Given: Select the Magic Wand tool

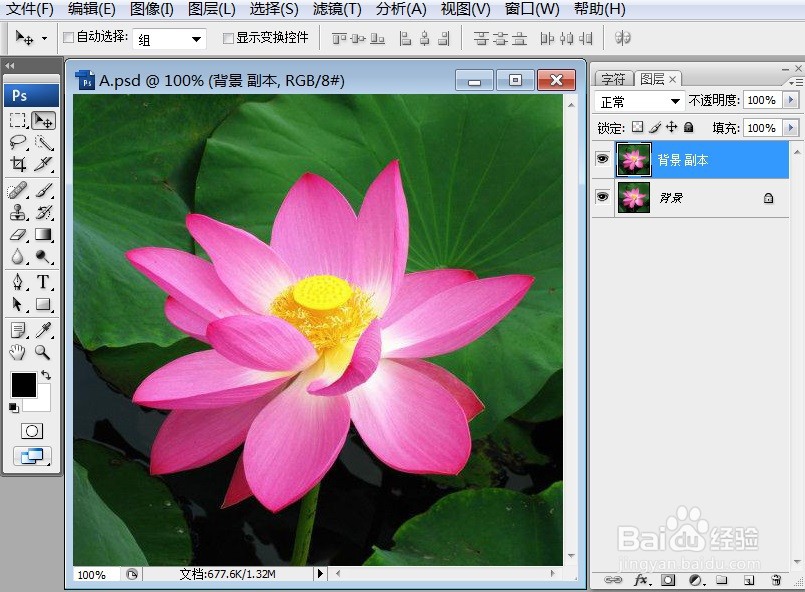Looking at the screenshot, I should point(43,142).
